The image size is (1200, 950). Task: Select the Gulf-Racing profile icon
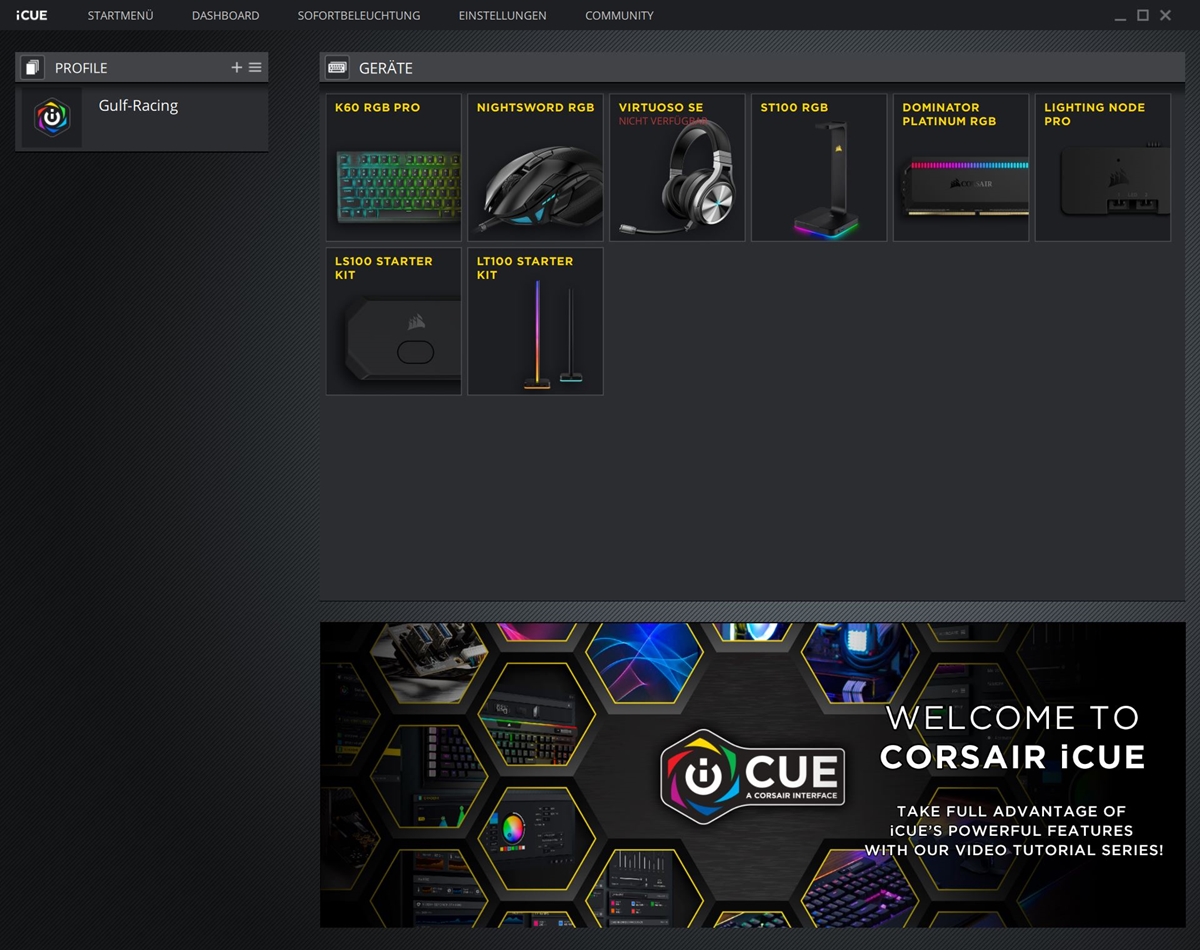52,118
